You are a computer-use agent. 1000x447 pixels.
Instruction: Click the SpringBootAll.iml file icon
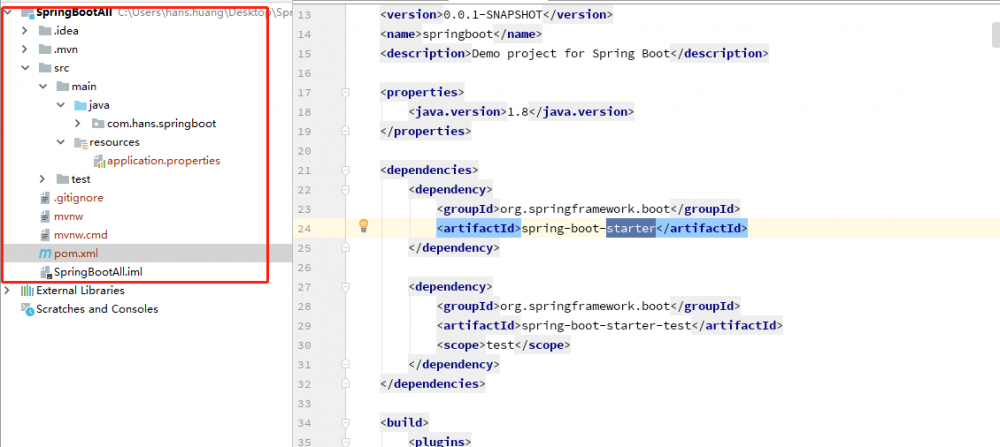click(45, 272)
